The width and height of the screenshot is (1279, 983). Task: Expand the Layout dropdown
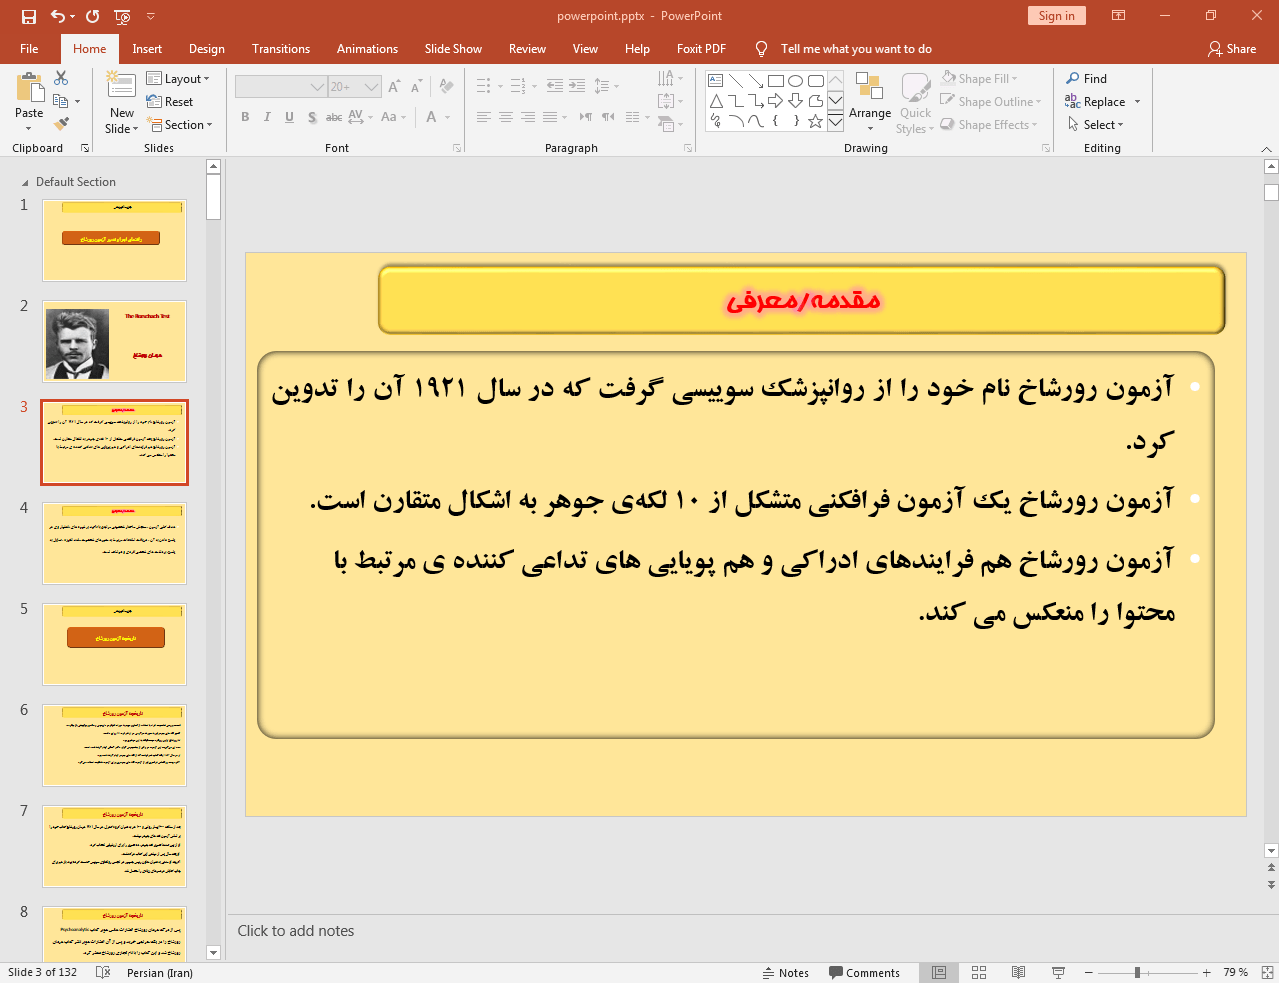coord(178,78)
